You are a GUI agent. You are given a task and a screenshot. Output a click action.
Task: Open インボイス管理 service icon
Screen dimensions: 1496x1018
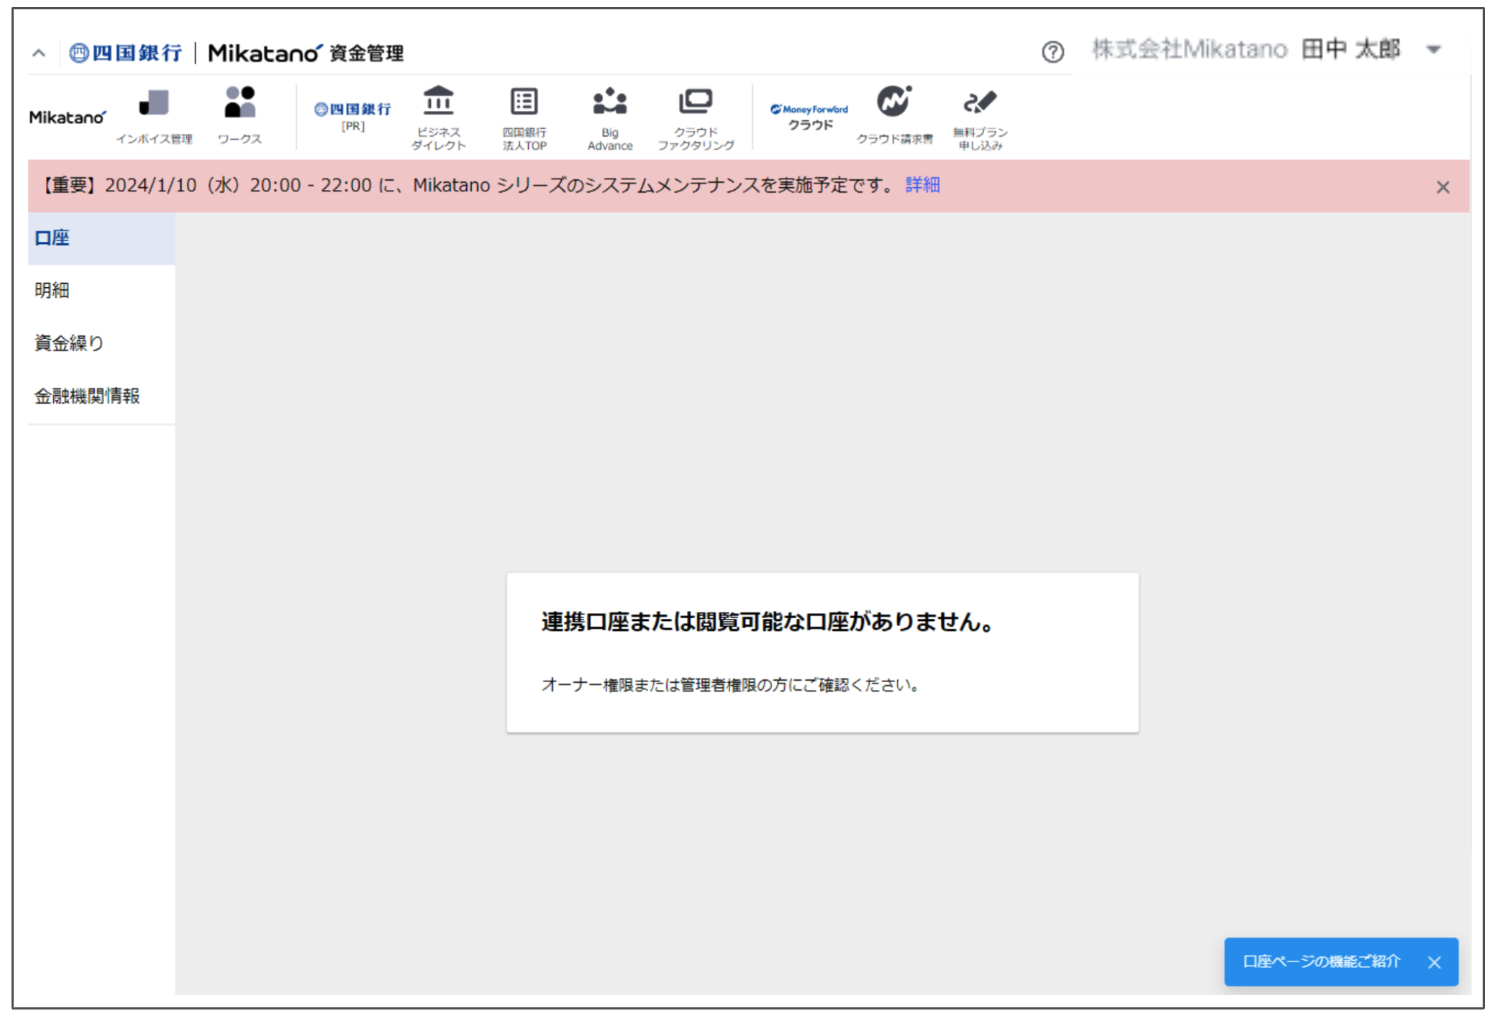click(154, 116)
